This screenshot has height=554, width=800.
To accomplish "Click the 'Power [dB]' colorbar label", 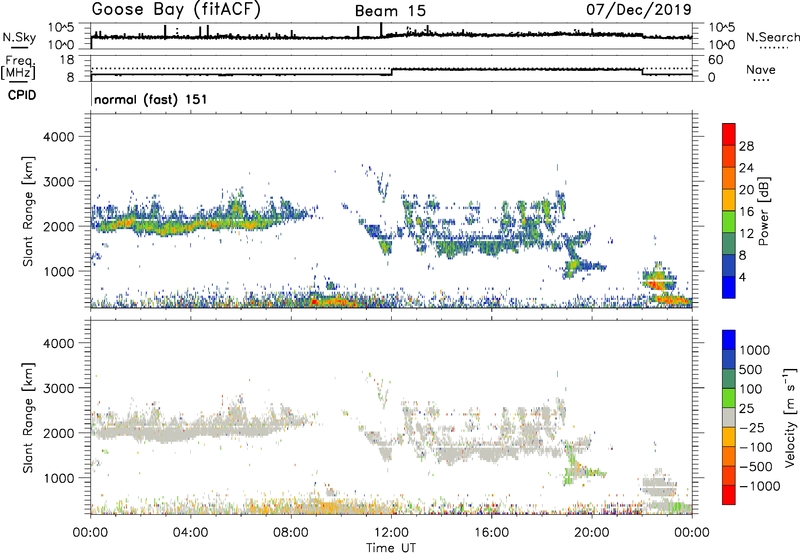I will point(763,211).
